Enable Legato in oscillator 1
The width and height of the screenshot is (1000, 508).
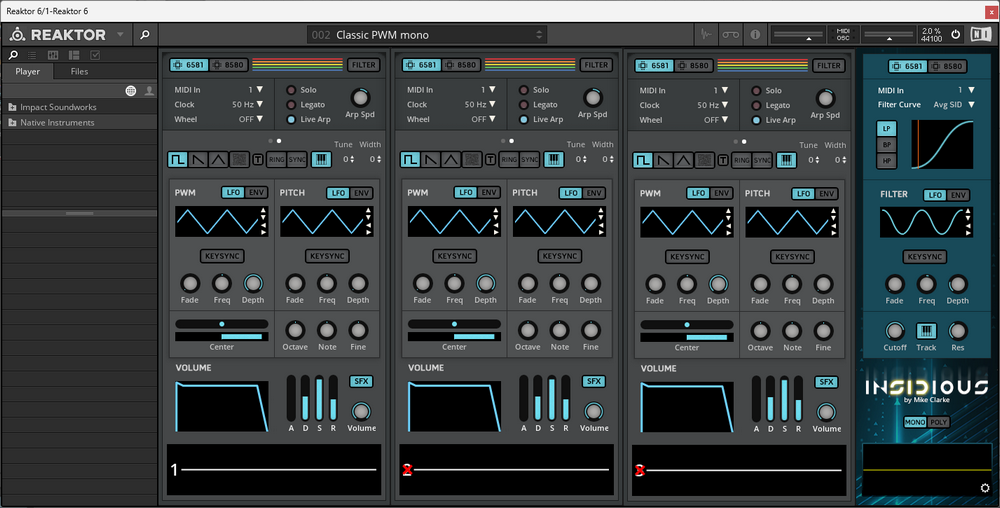tap(291, 105)
